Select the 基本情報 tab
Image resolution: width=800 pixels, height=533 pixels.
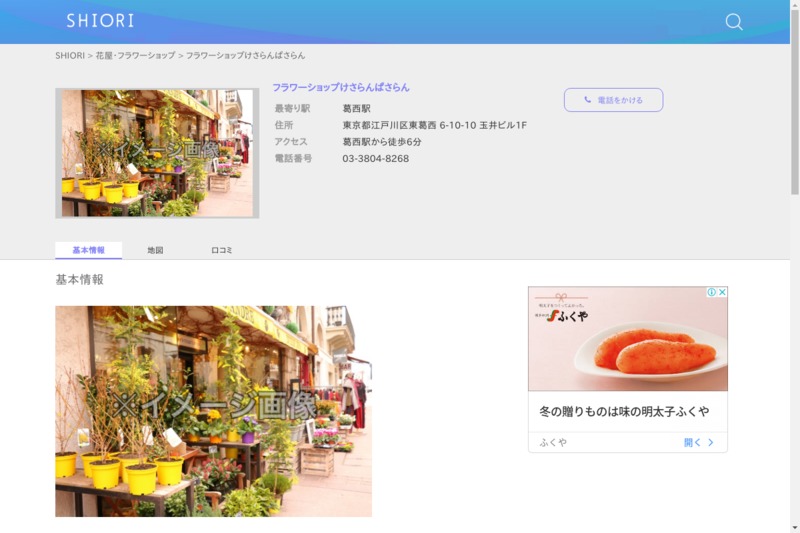pyautogui.click(x=88, y=250)
